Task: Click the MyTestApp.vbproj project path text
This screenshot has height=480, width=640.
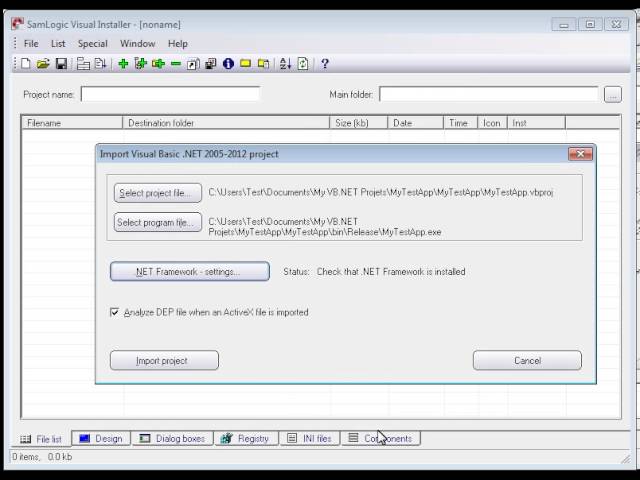Action: 381,192
